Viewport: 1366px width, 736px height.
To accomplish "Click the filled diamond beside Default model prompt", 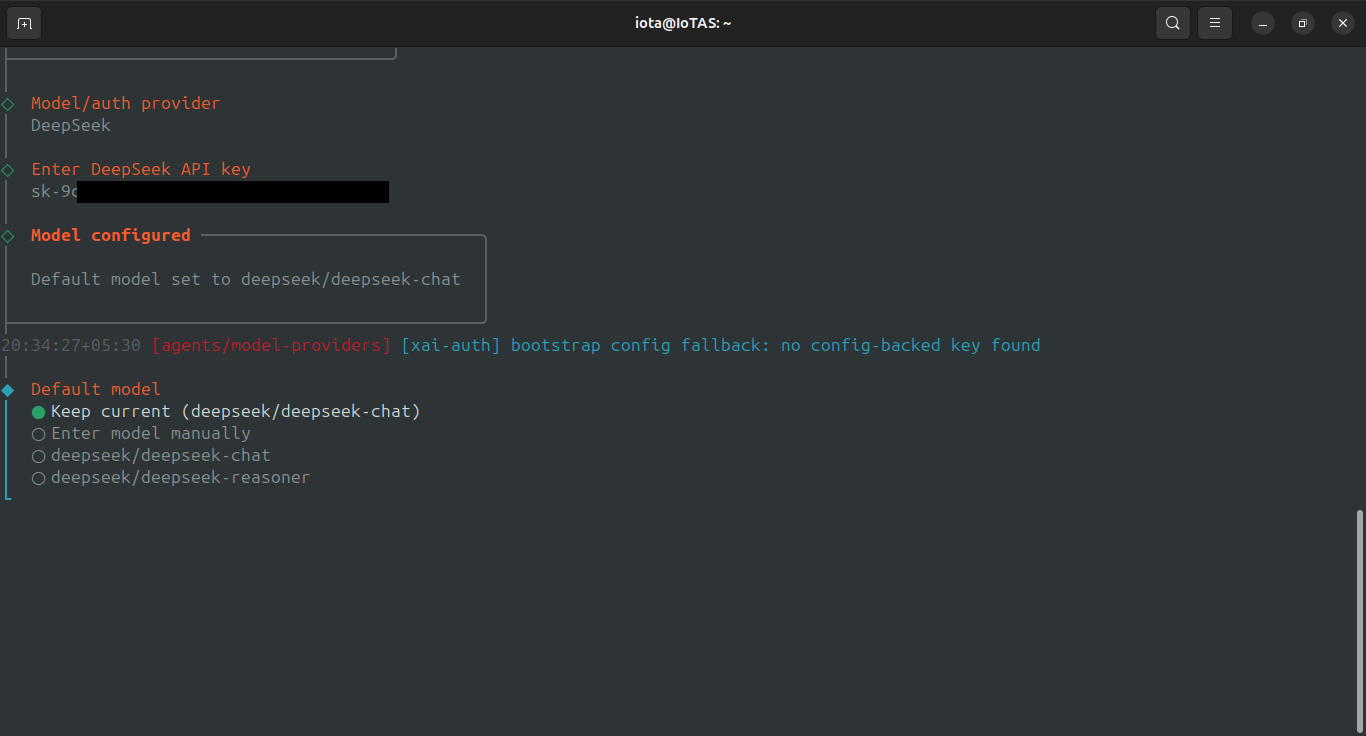I will click(7, 389).
